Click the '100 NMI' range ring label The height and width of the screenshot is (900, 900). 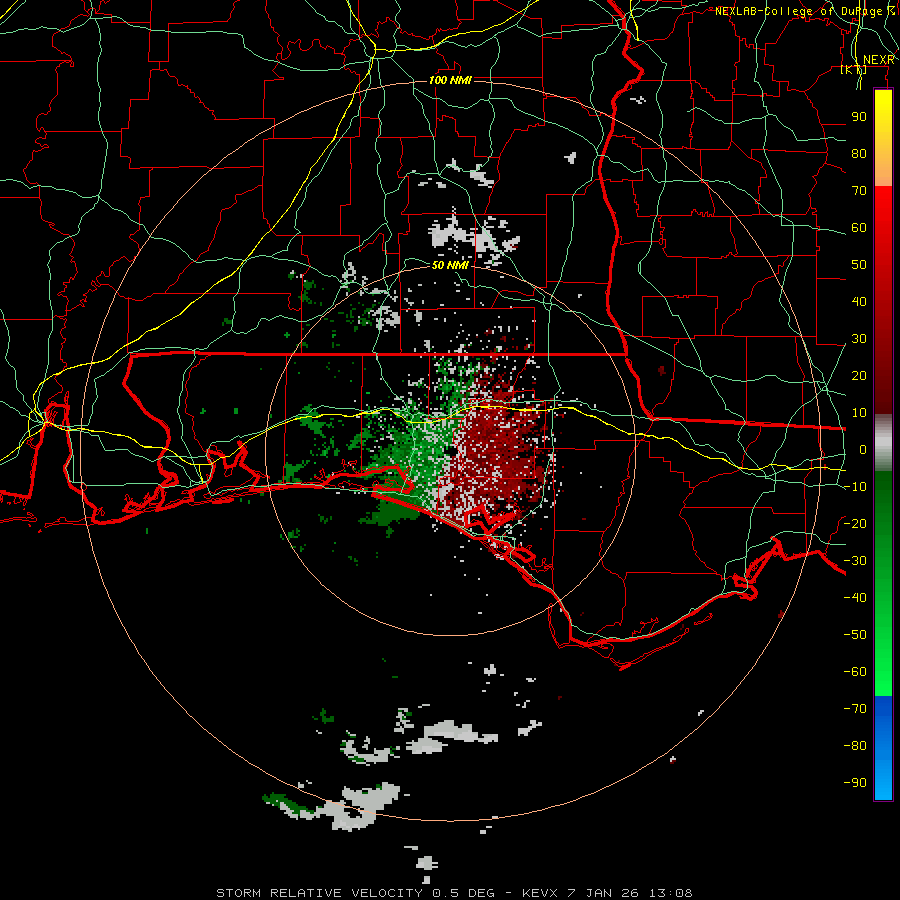pos(450,80)
